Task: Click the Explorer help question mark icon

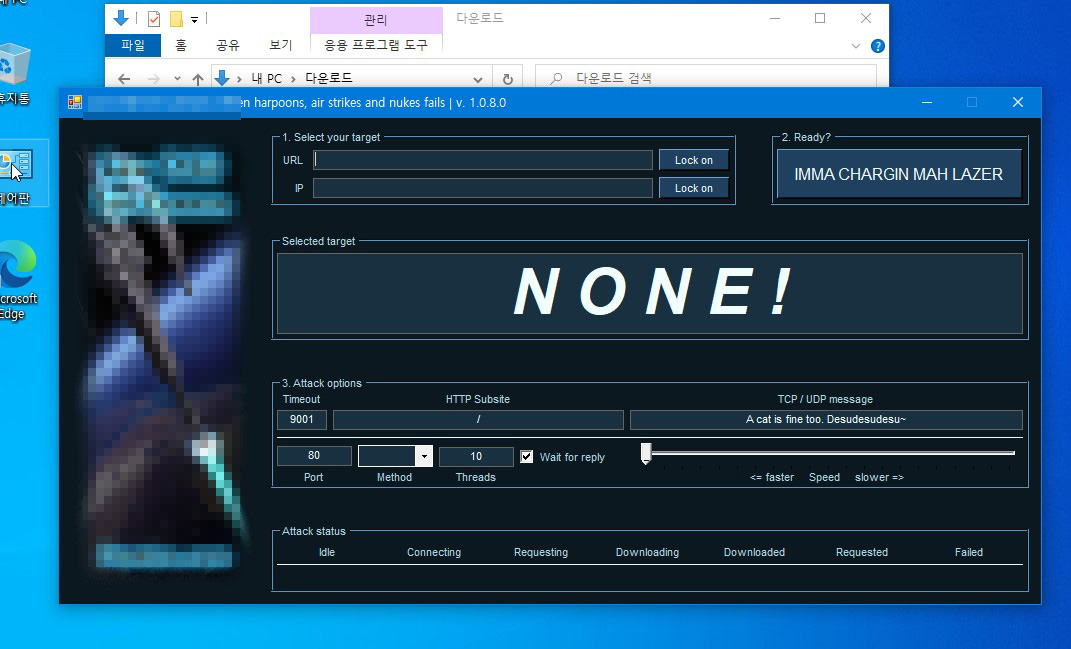Action: click(x=877, y=46)
